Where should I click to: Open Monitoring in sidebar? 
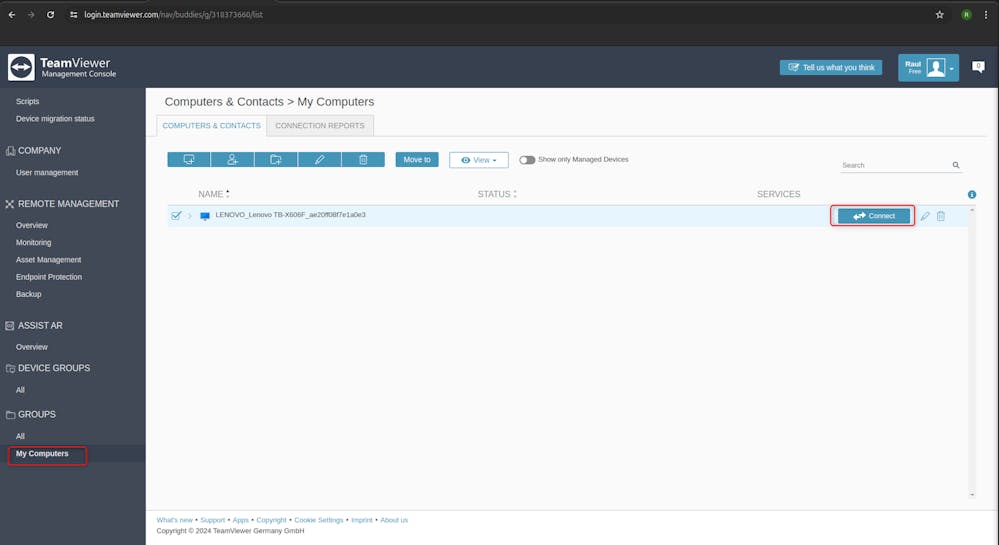[33, 242]
